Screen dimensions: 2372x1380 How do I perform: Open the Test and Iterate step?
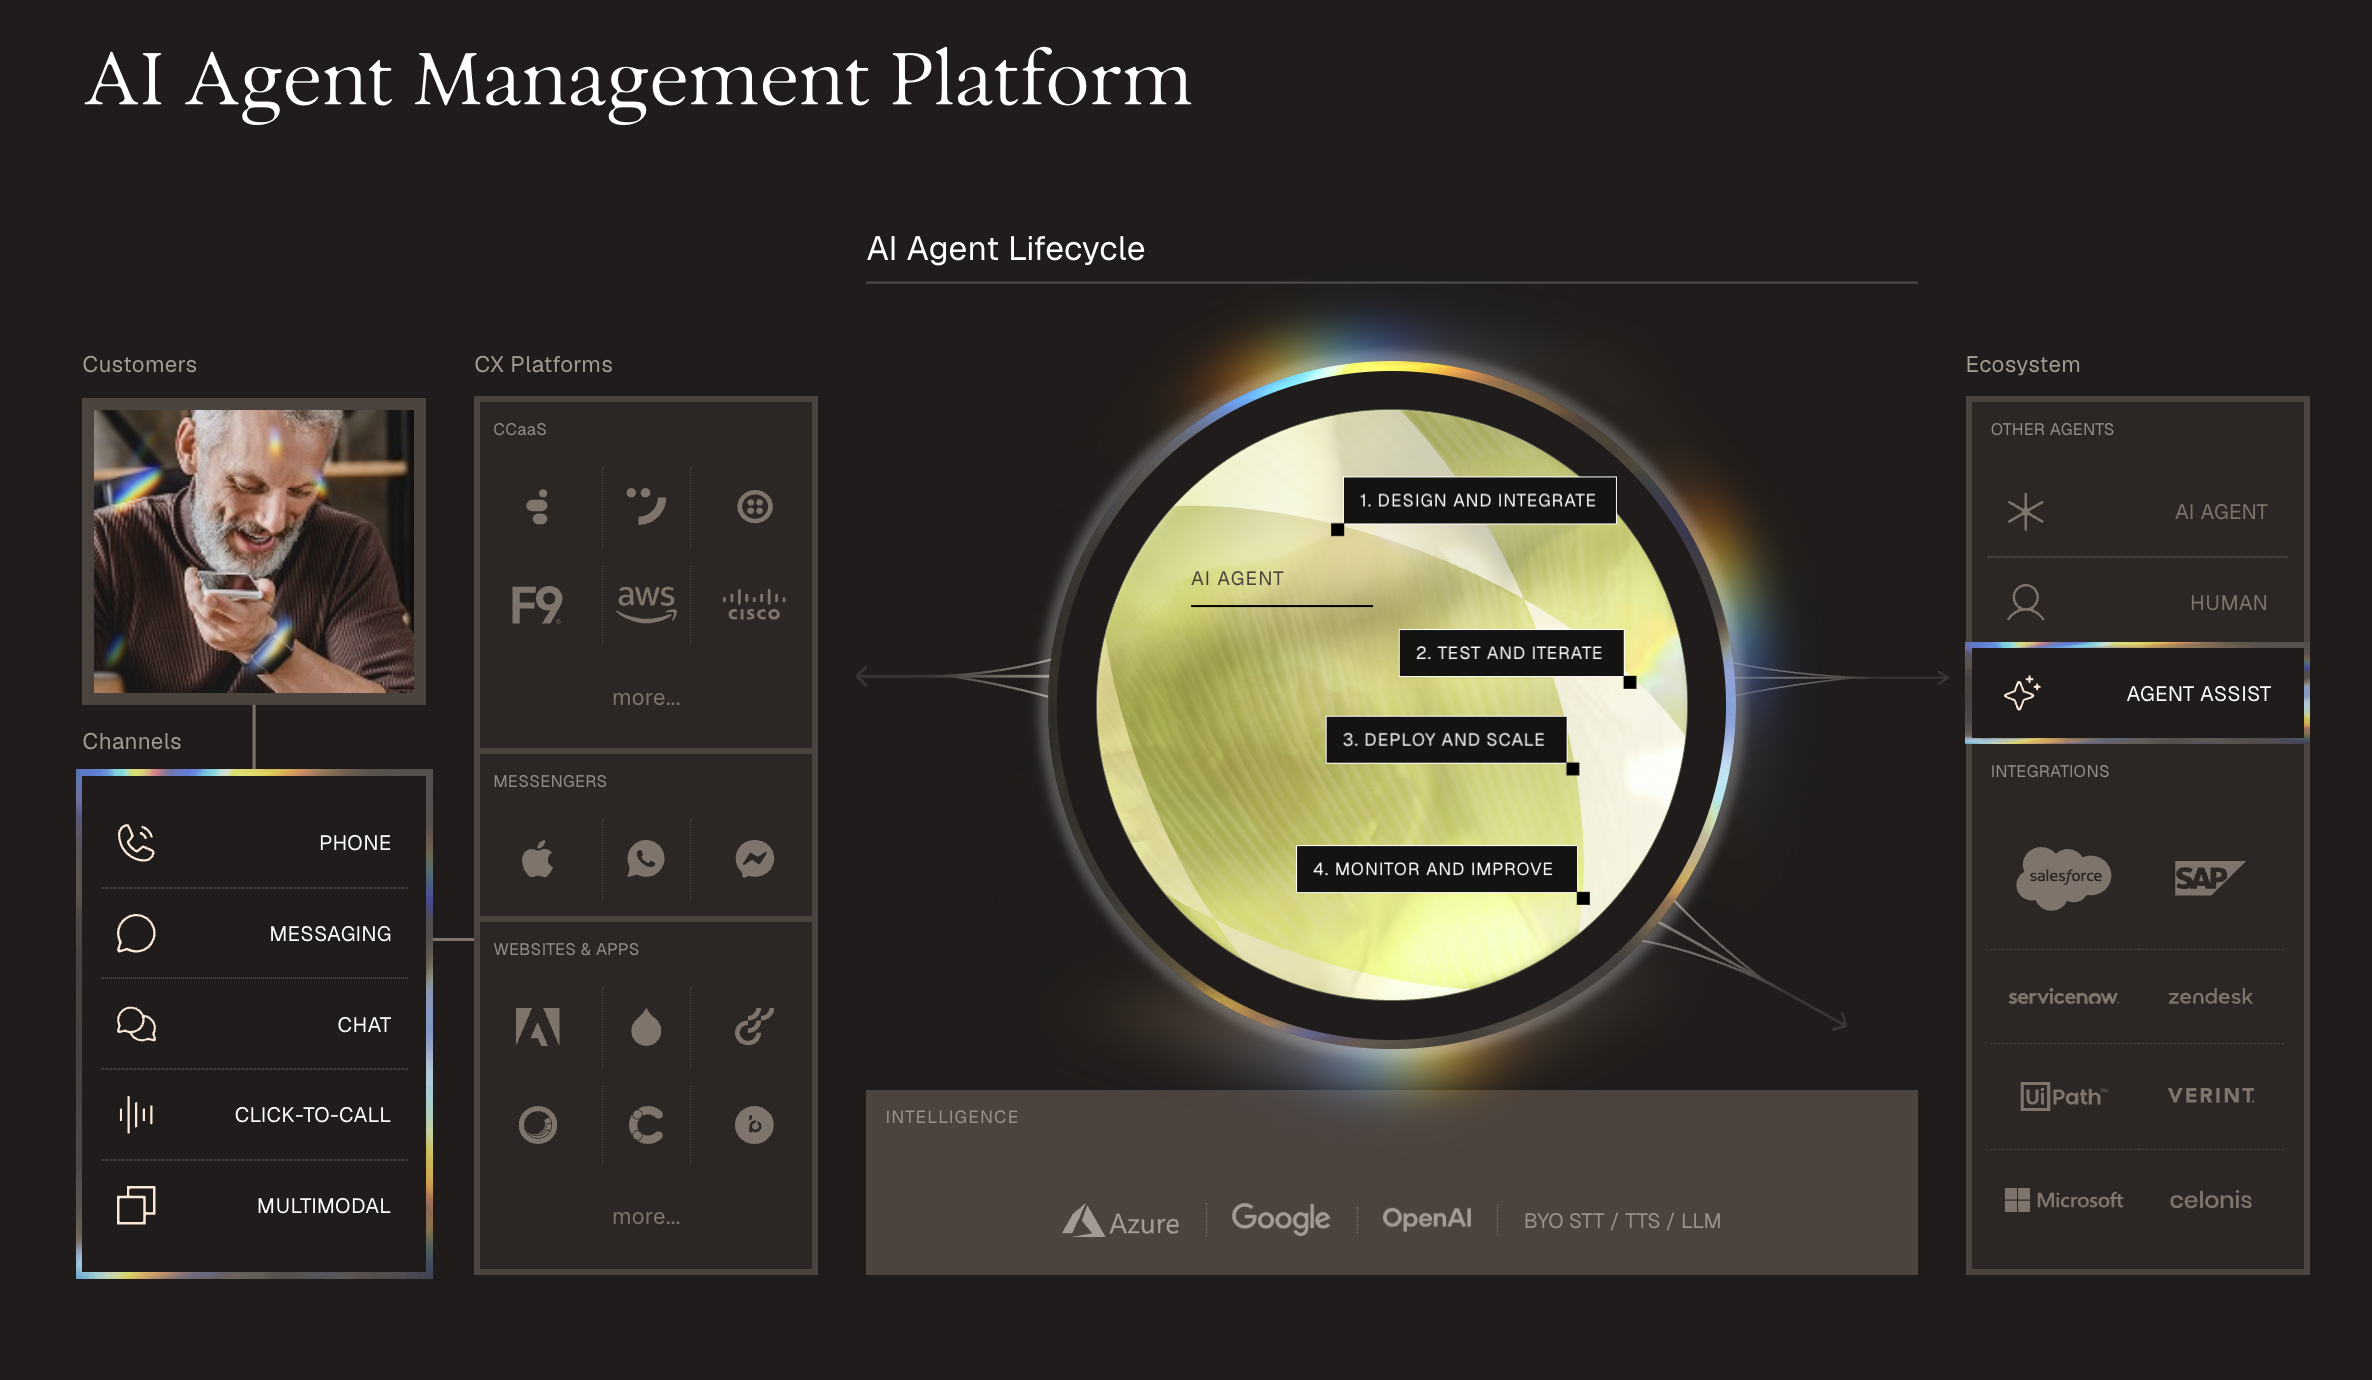coord(1508,653)
